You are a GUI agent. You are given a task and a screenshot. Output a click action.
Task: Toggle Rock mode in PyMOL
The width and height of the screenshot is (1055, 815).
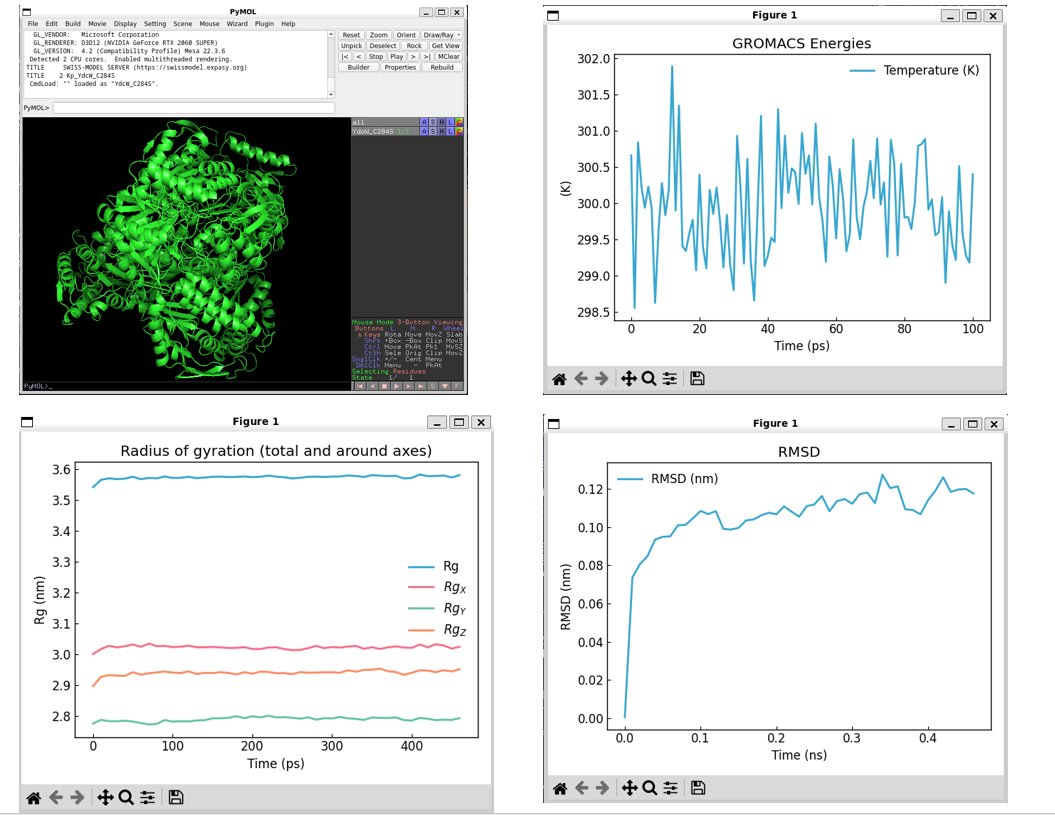(414, 46)
